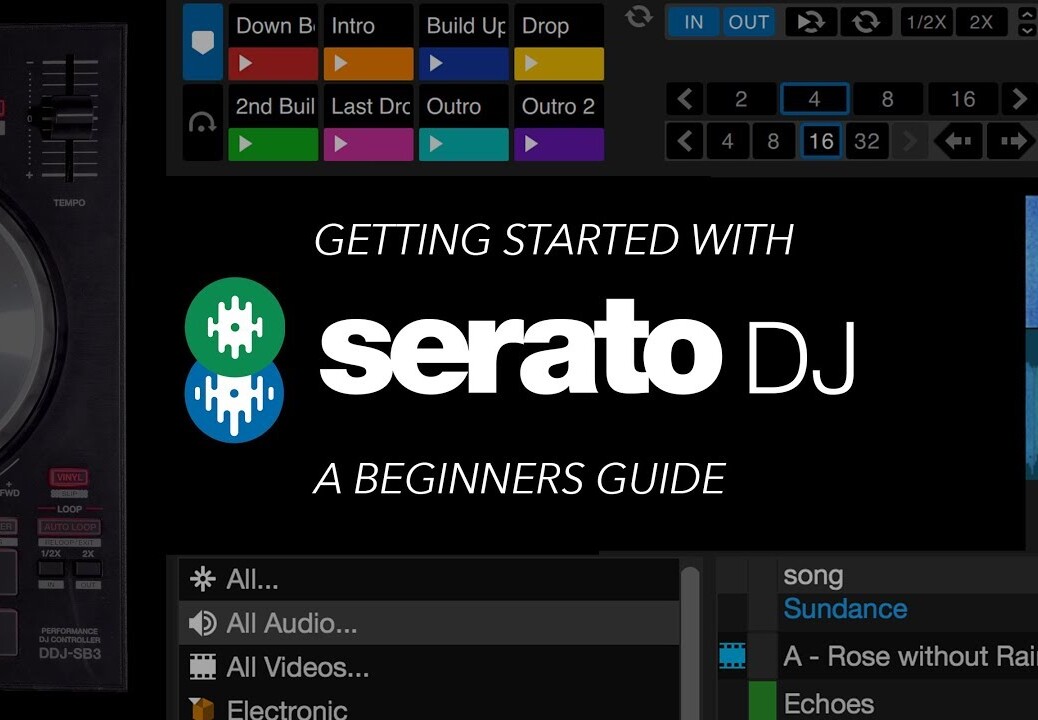Shift beat jump sizes left with chevron before 4
Viewport: 1038px width, 720px height.
pyautogui.click(x=684, y=141)
